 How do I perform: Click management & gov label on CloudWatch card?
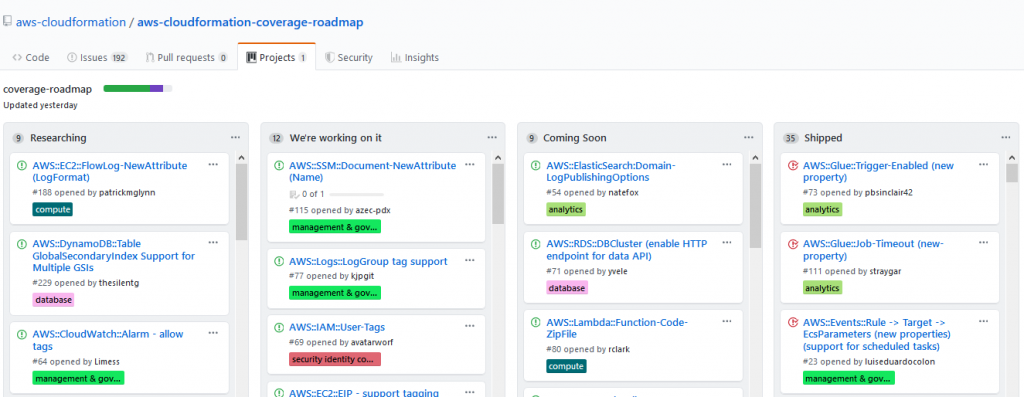78,378
